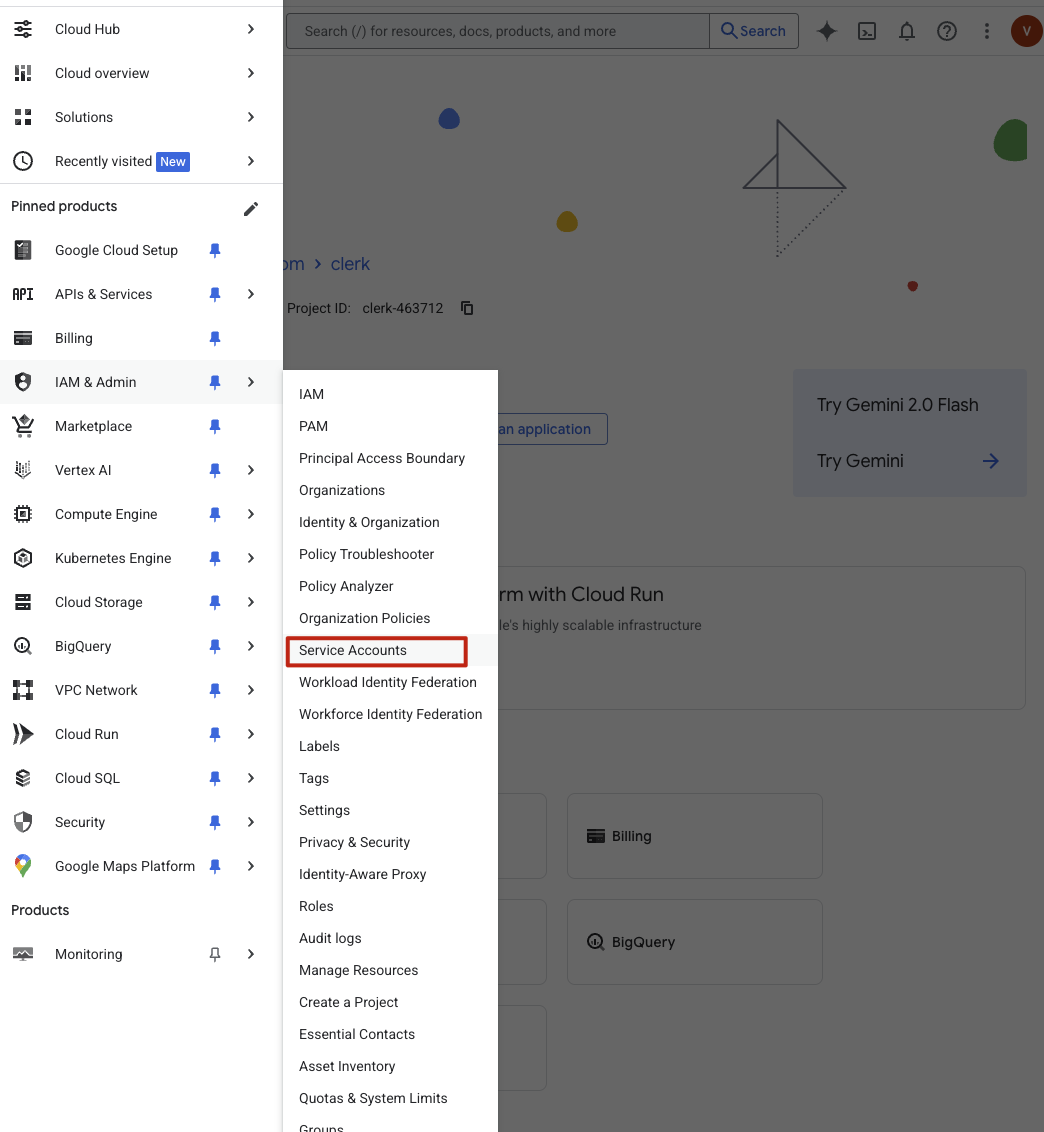Click the IAM & Admin shield icon
Viewport: 1044px width, 1132px height.
tap(23, 382)
